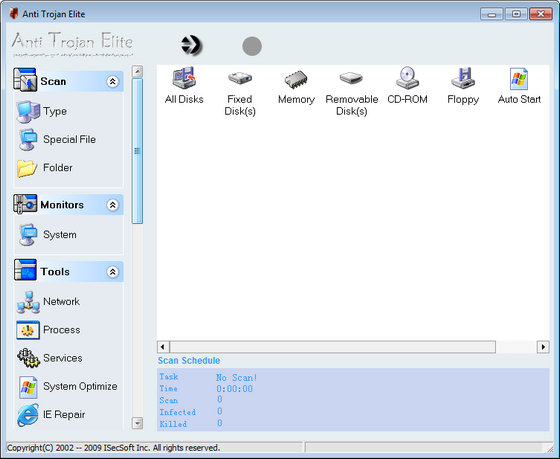The image size is (560, 459).
Task: Click the Scan section header icon
Action: (25, 80)
